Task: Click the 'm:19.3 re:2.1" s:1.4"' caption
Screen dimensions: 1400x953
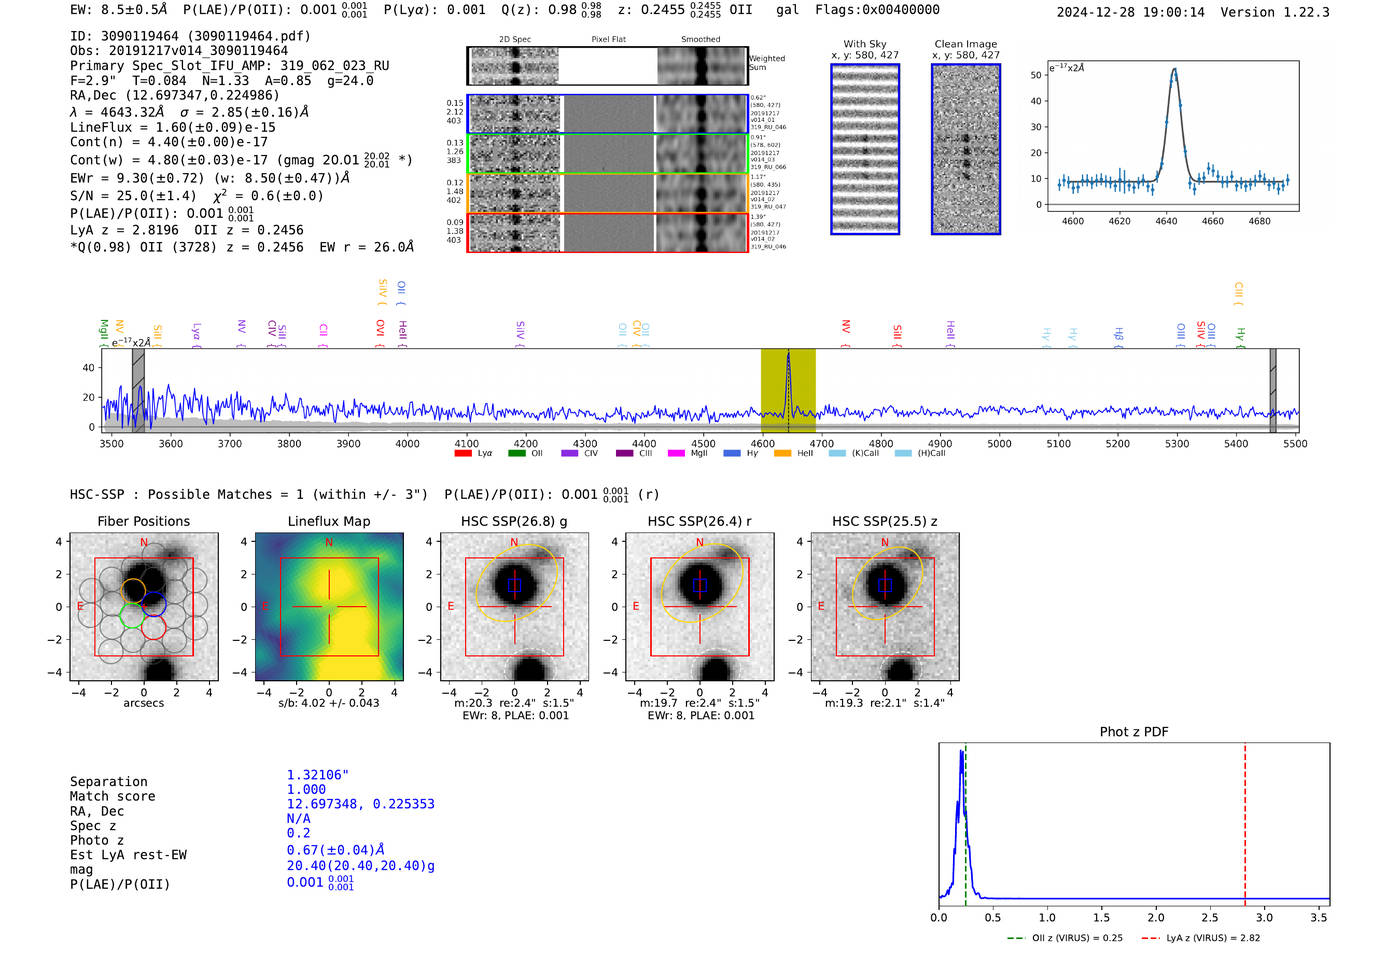Action: tap(885, 703)
